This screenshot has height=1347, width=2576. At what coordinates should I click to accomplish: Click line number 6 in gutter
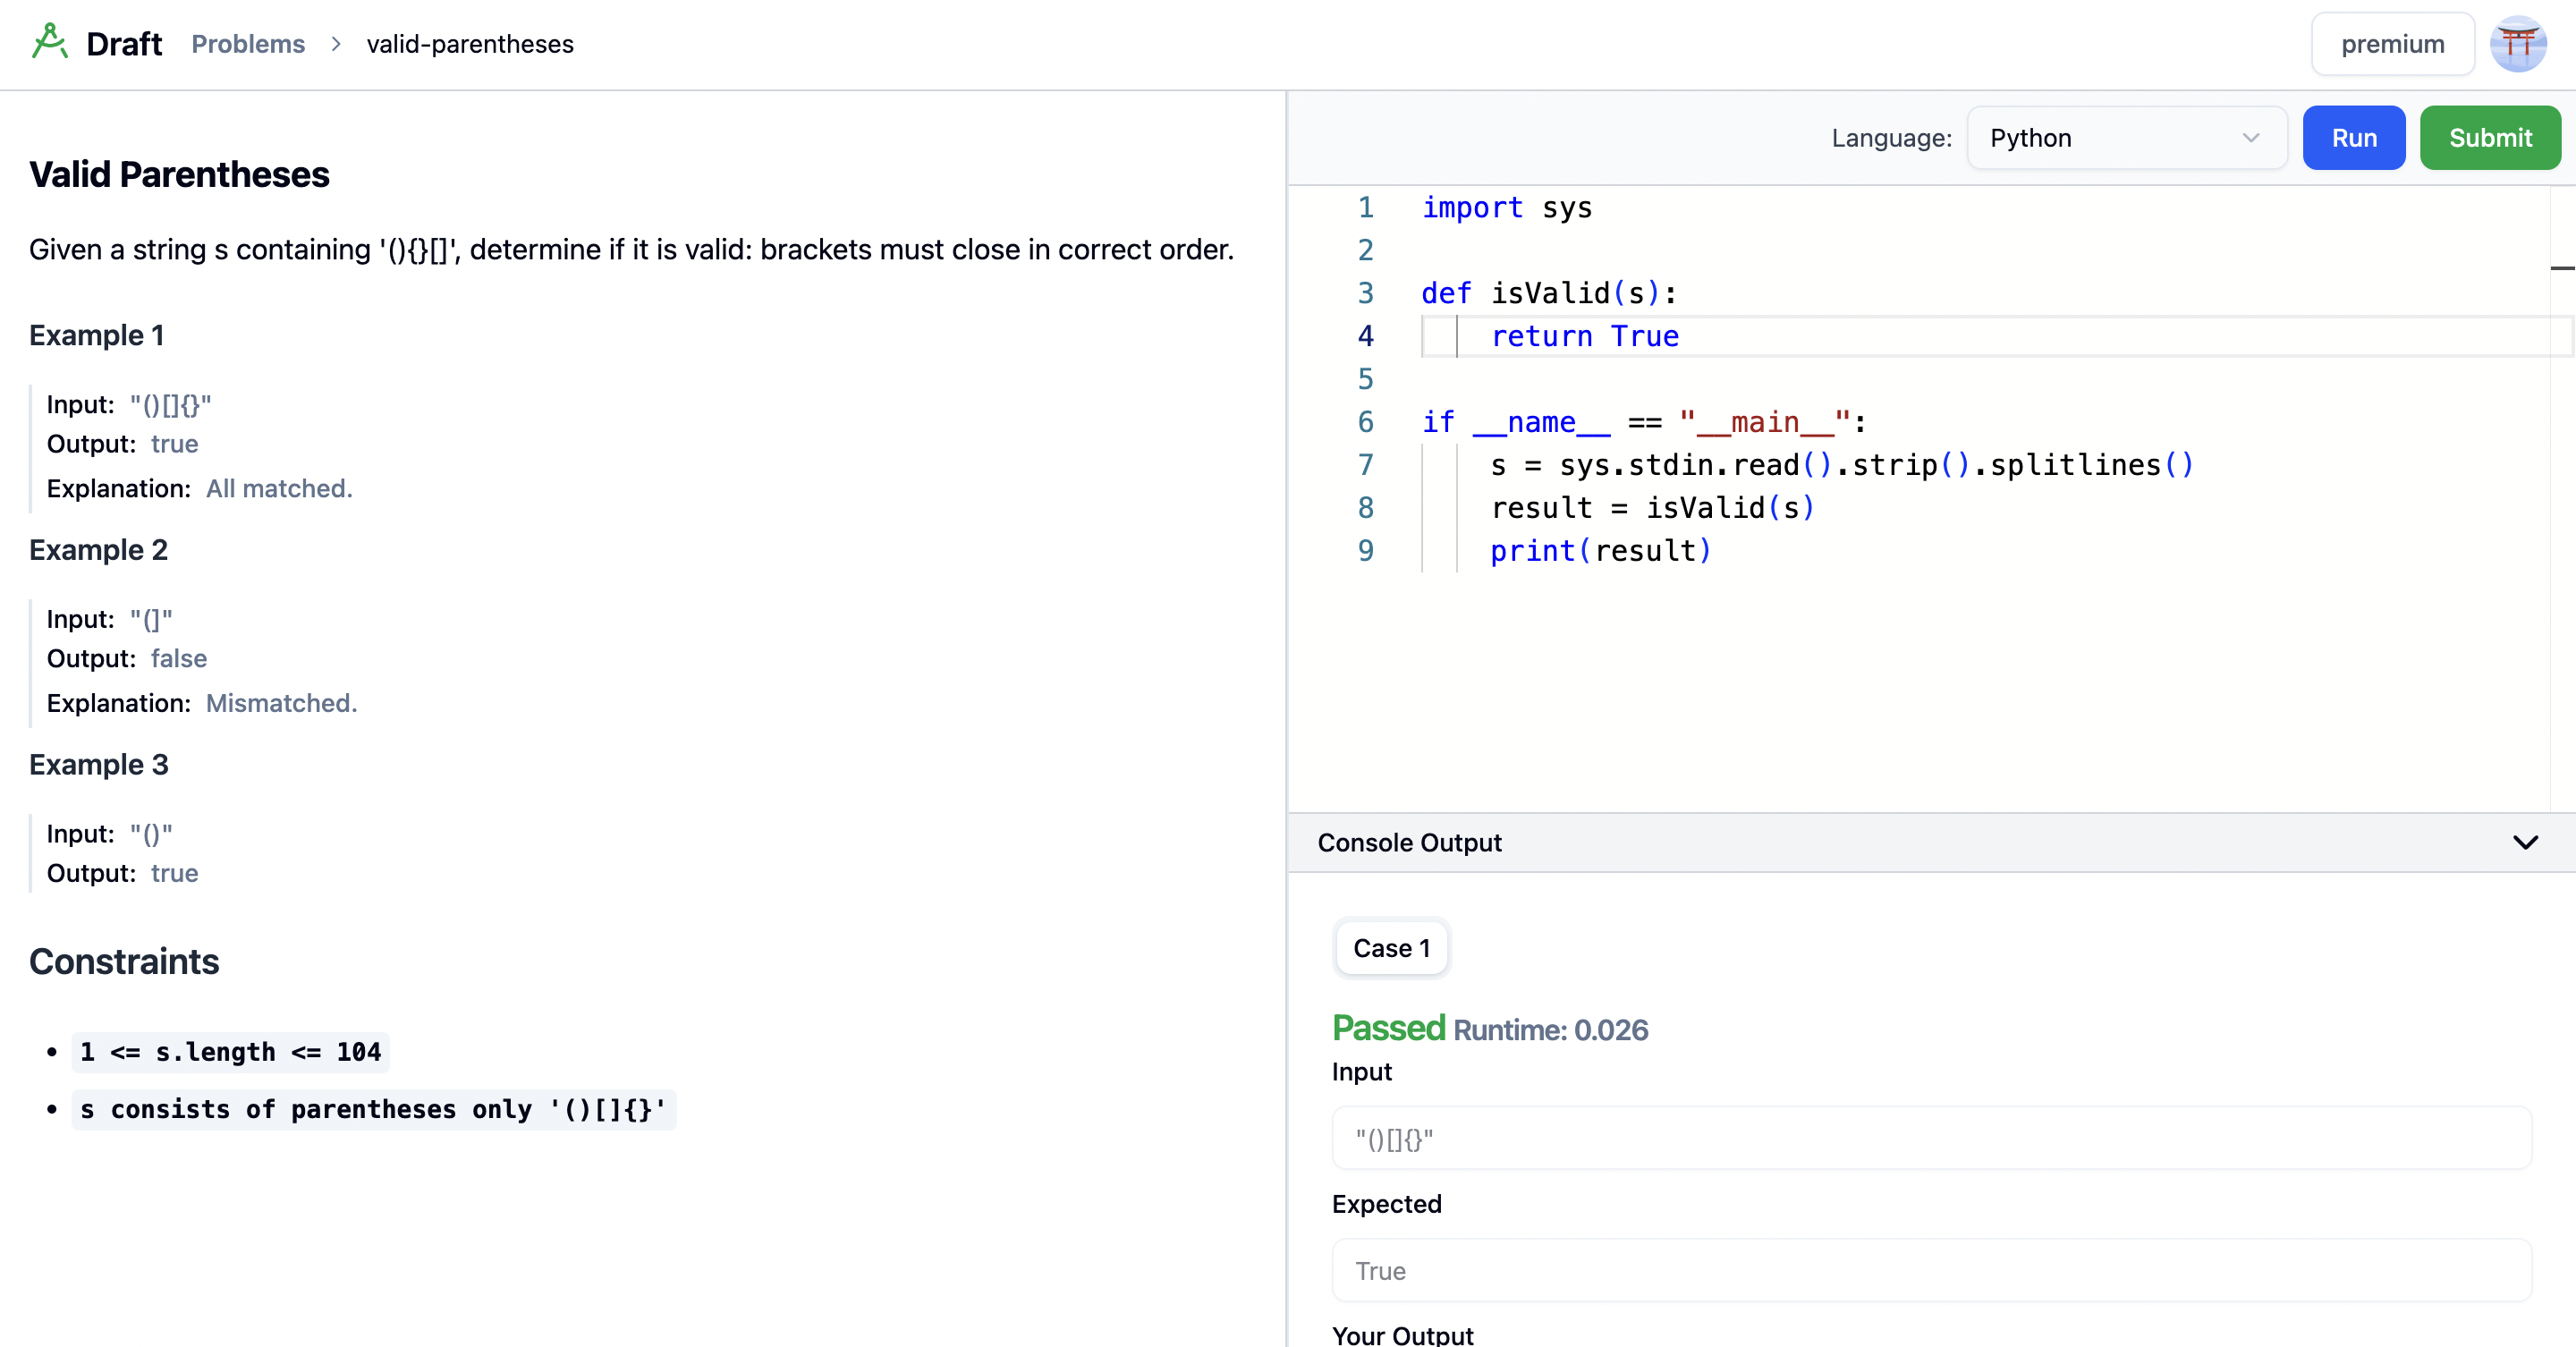[1365, 422]
